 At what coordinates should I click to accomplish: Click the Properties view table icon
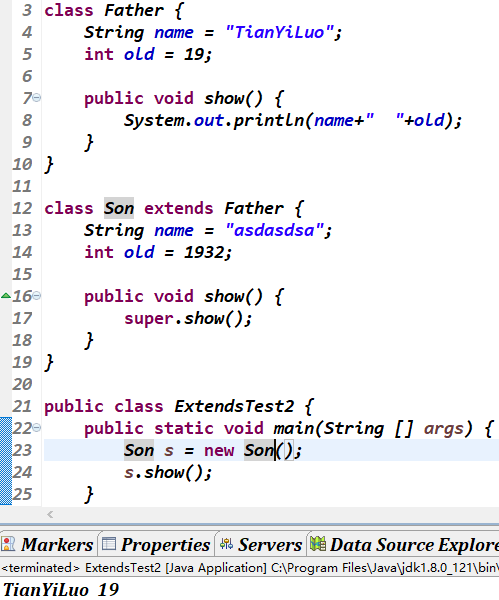pyautogui.click(x=109, y=544)
